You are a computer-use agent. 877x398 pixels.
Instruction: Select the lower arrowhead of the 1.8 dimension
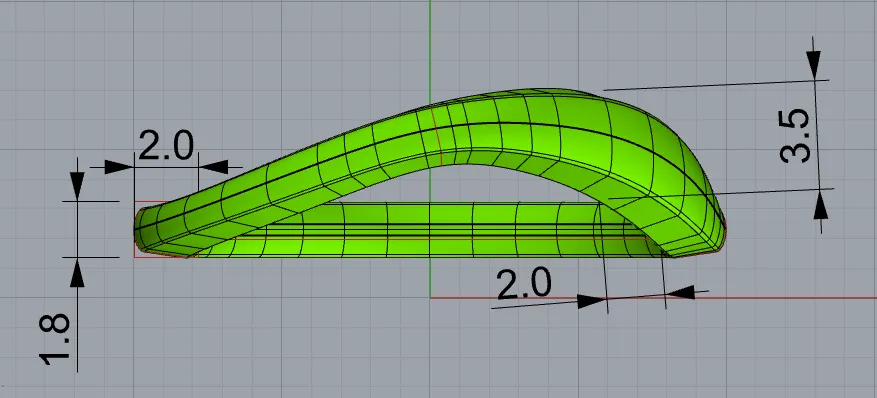[x=77, y=273]
